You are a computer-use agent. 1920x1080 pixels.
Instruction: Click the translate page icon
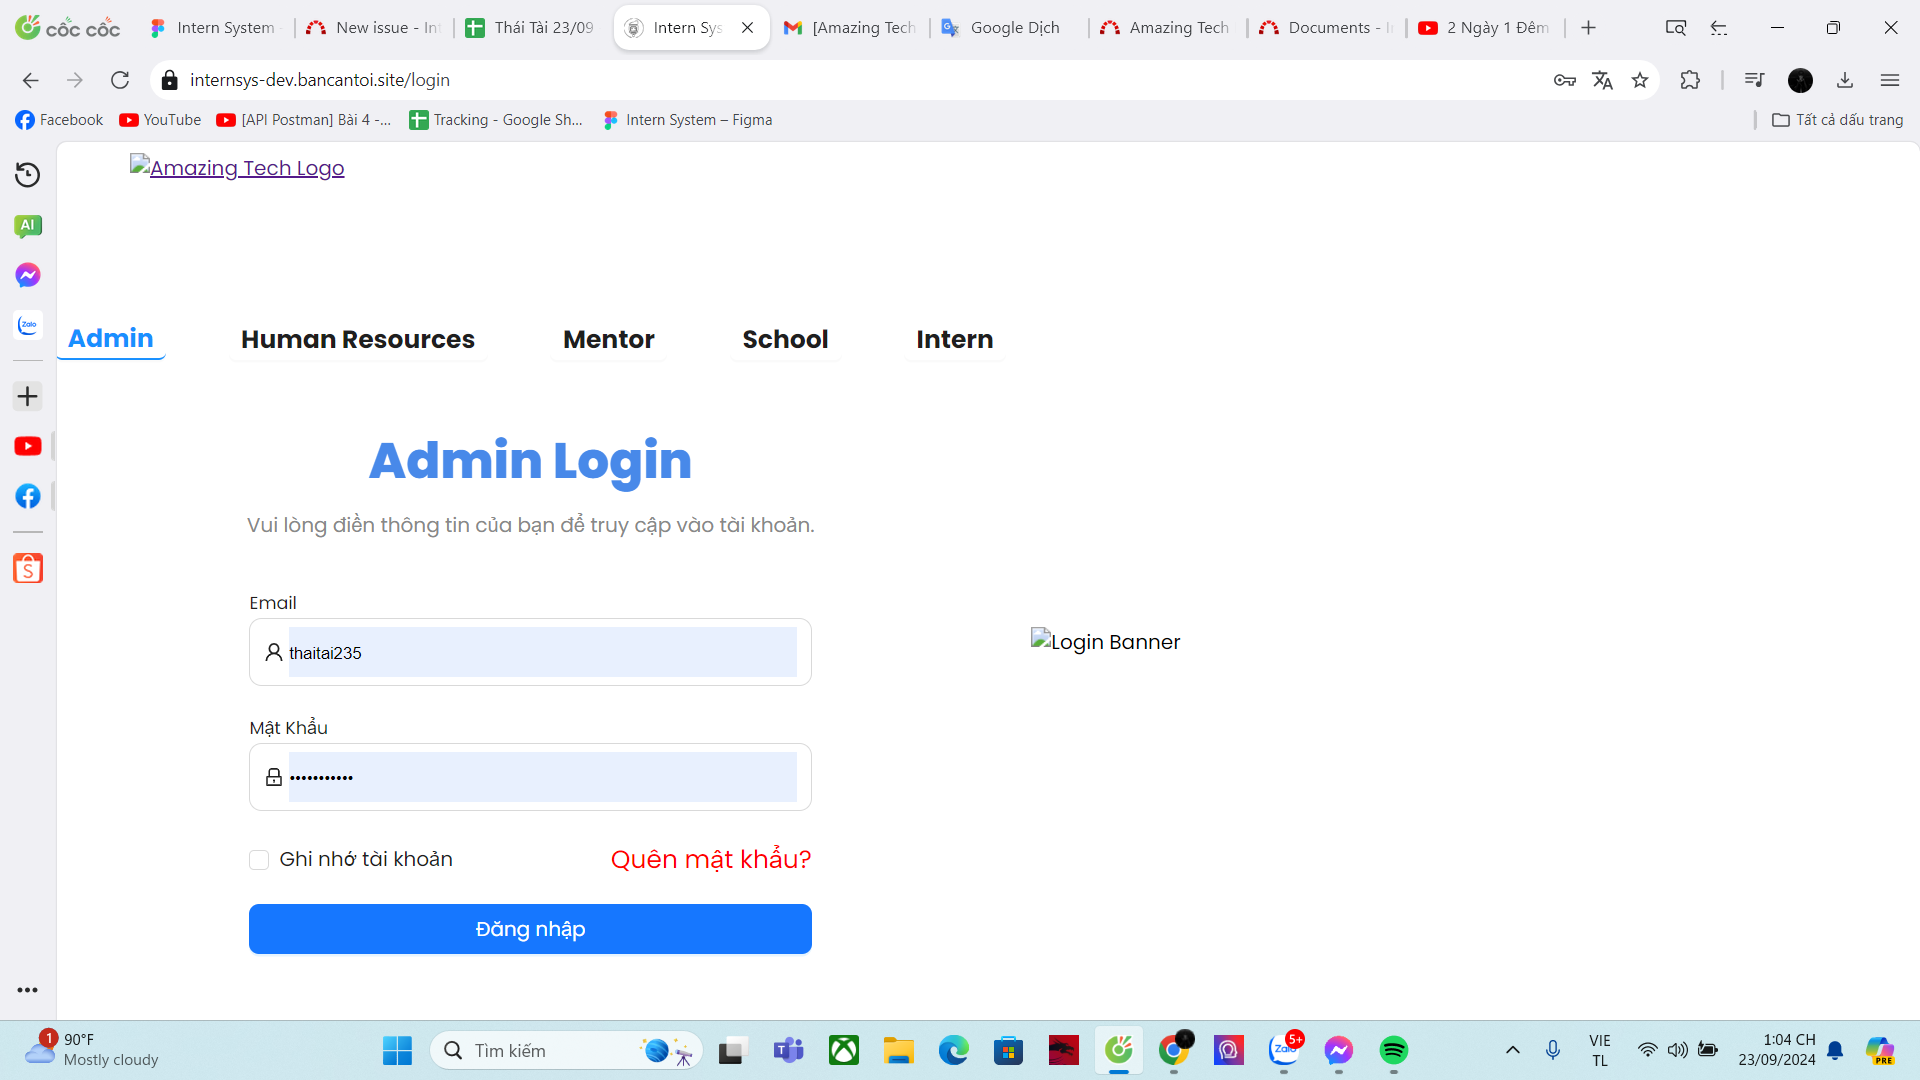1602,80
